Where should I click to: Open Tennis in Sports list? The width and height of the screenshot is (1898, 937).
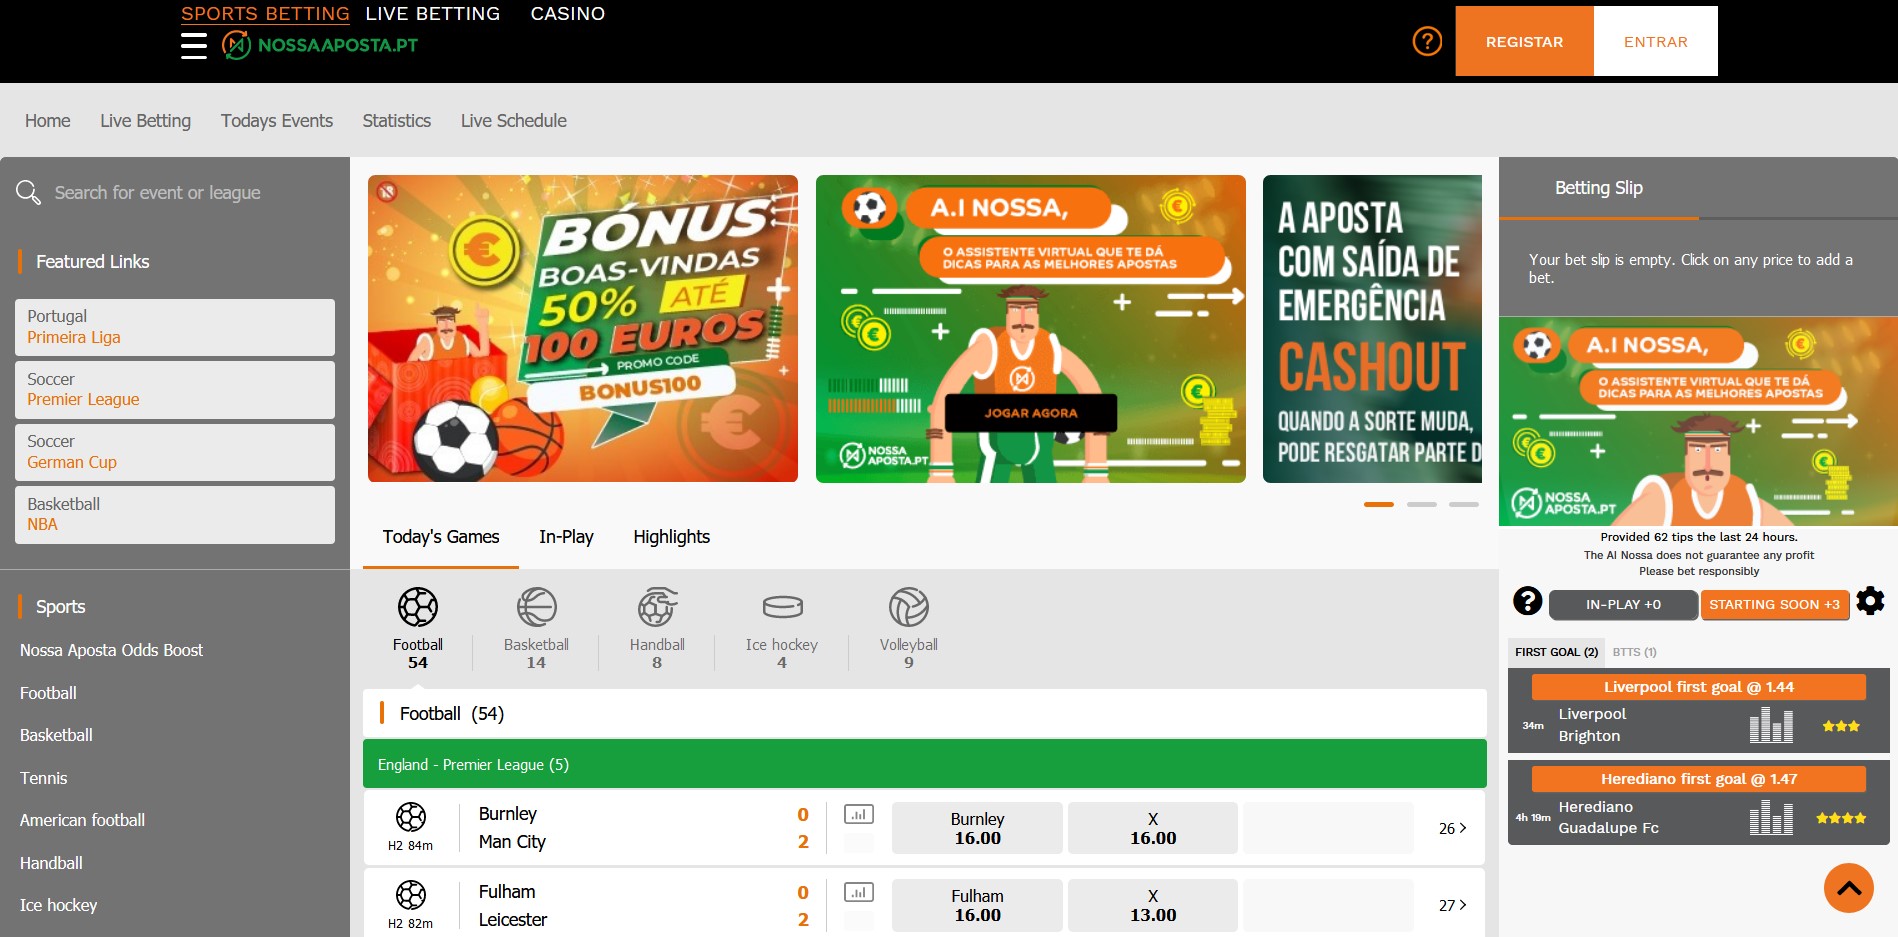pyautogui.click(x=44, y=778)
